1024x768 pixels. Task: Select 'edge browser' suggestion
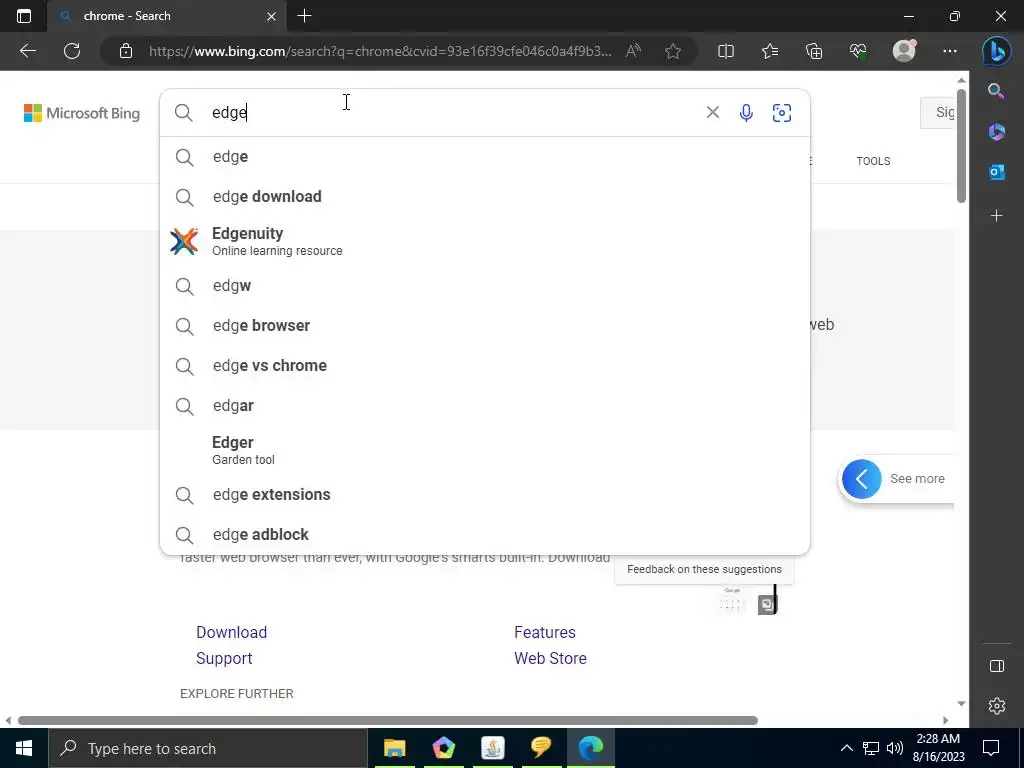(x=485, y=326)
